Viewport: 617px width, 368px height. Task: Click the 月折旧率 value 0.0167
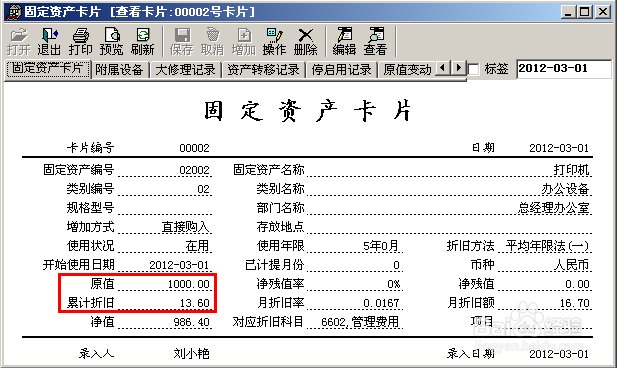pos(381,303)
